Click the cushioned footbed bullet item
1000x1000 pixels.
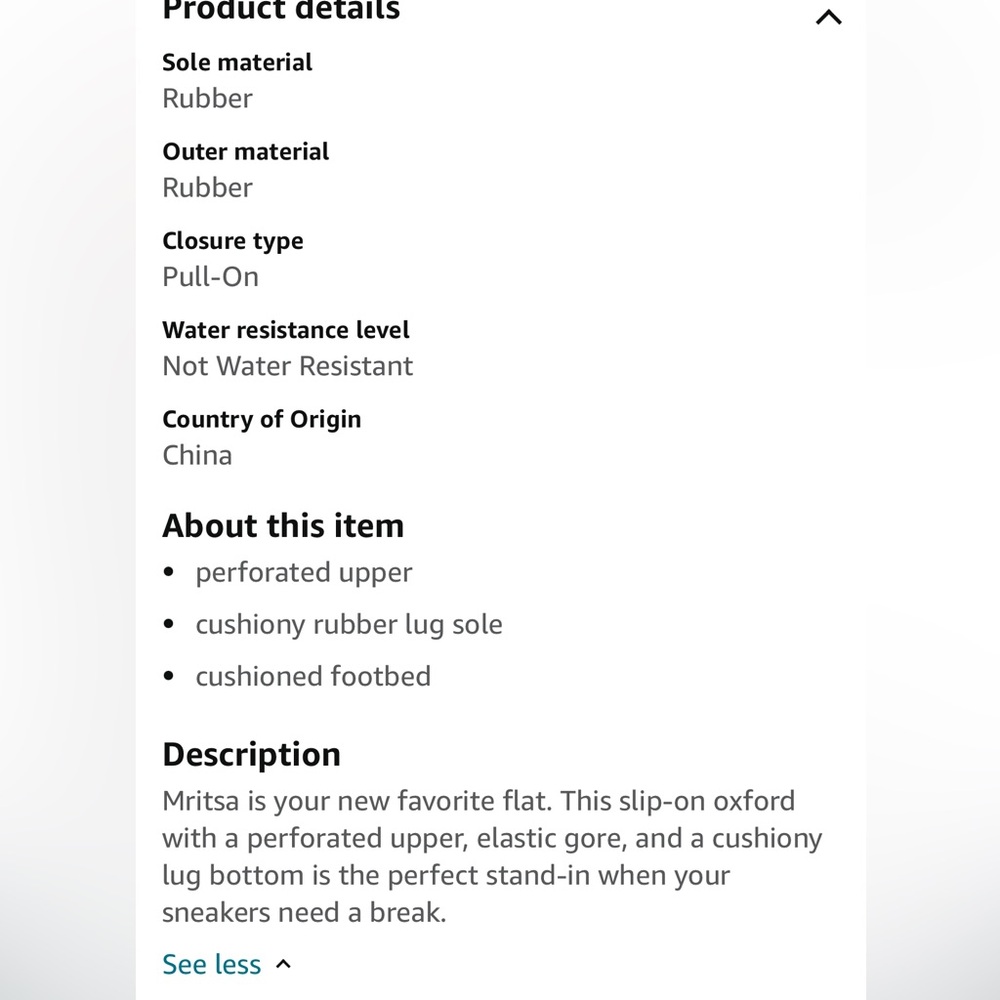pyautogui.click(x=313, y=677)
